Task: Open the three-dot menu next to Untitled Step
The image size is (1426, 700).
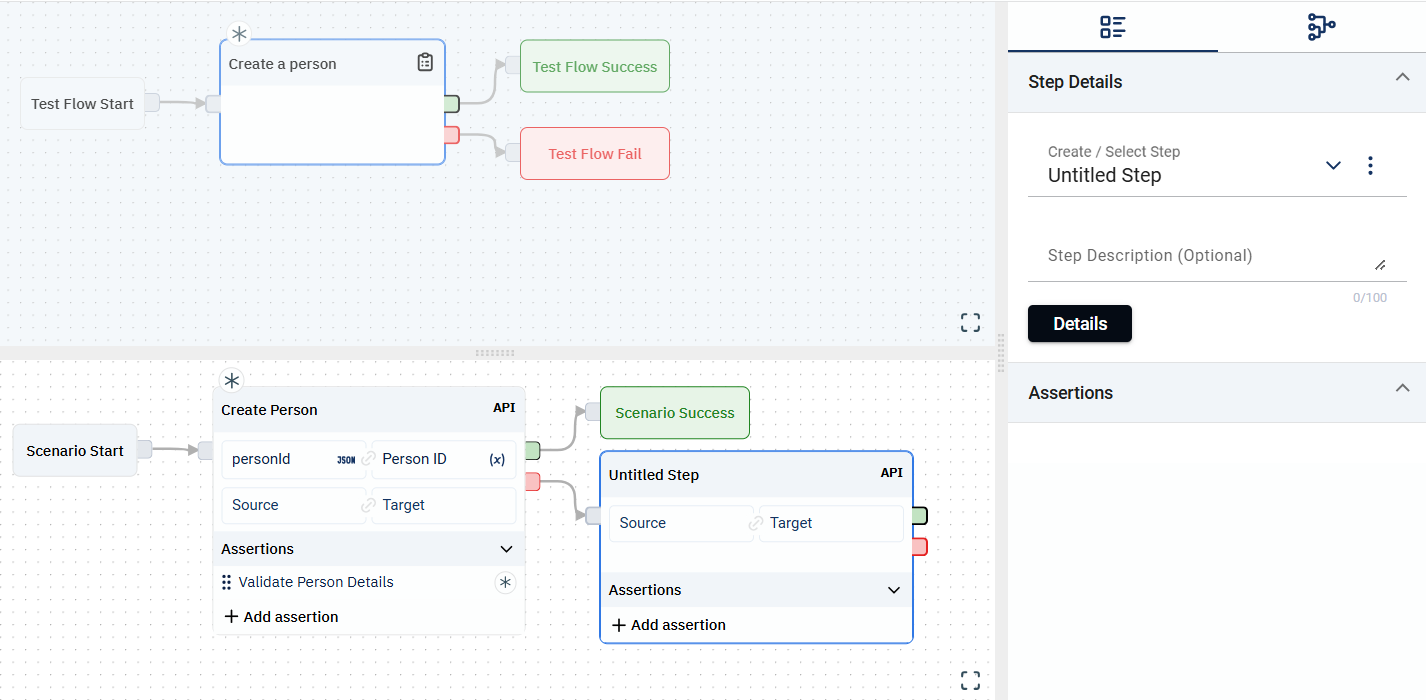Action: 1370,166
